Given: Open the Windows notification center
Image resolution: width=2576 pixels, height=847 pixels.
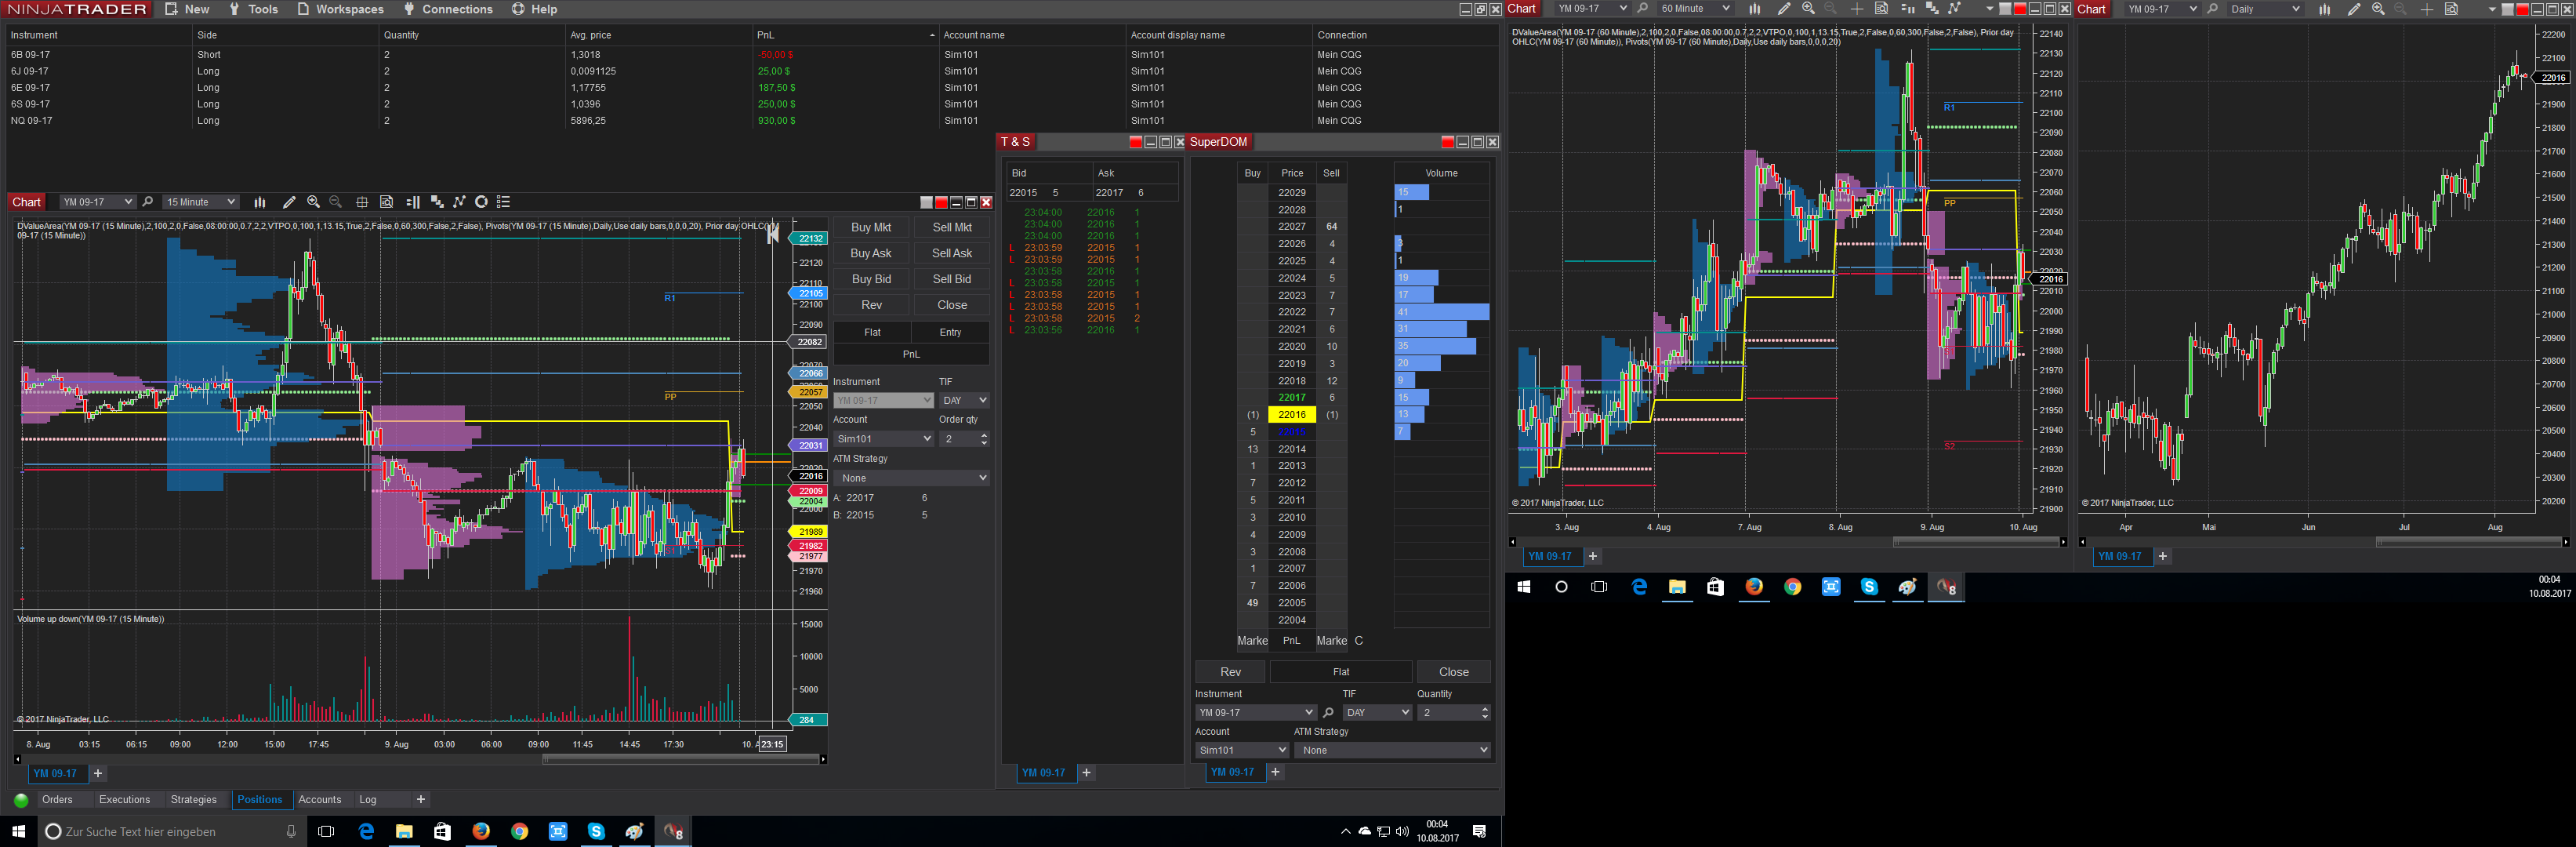Looking at the screenshot, I should tap(1479, 832).
